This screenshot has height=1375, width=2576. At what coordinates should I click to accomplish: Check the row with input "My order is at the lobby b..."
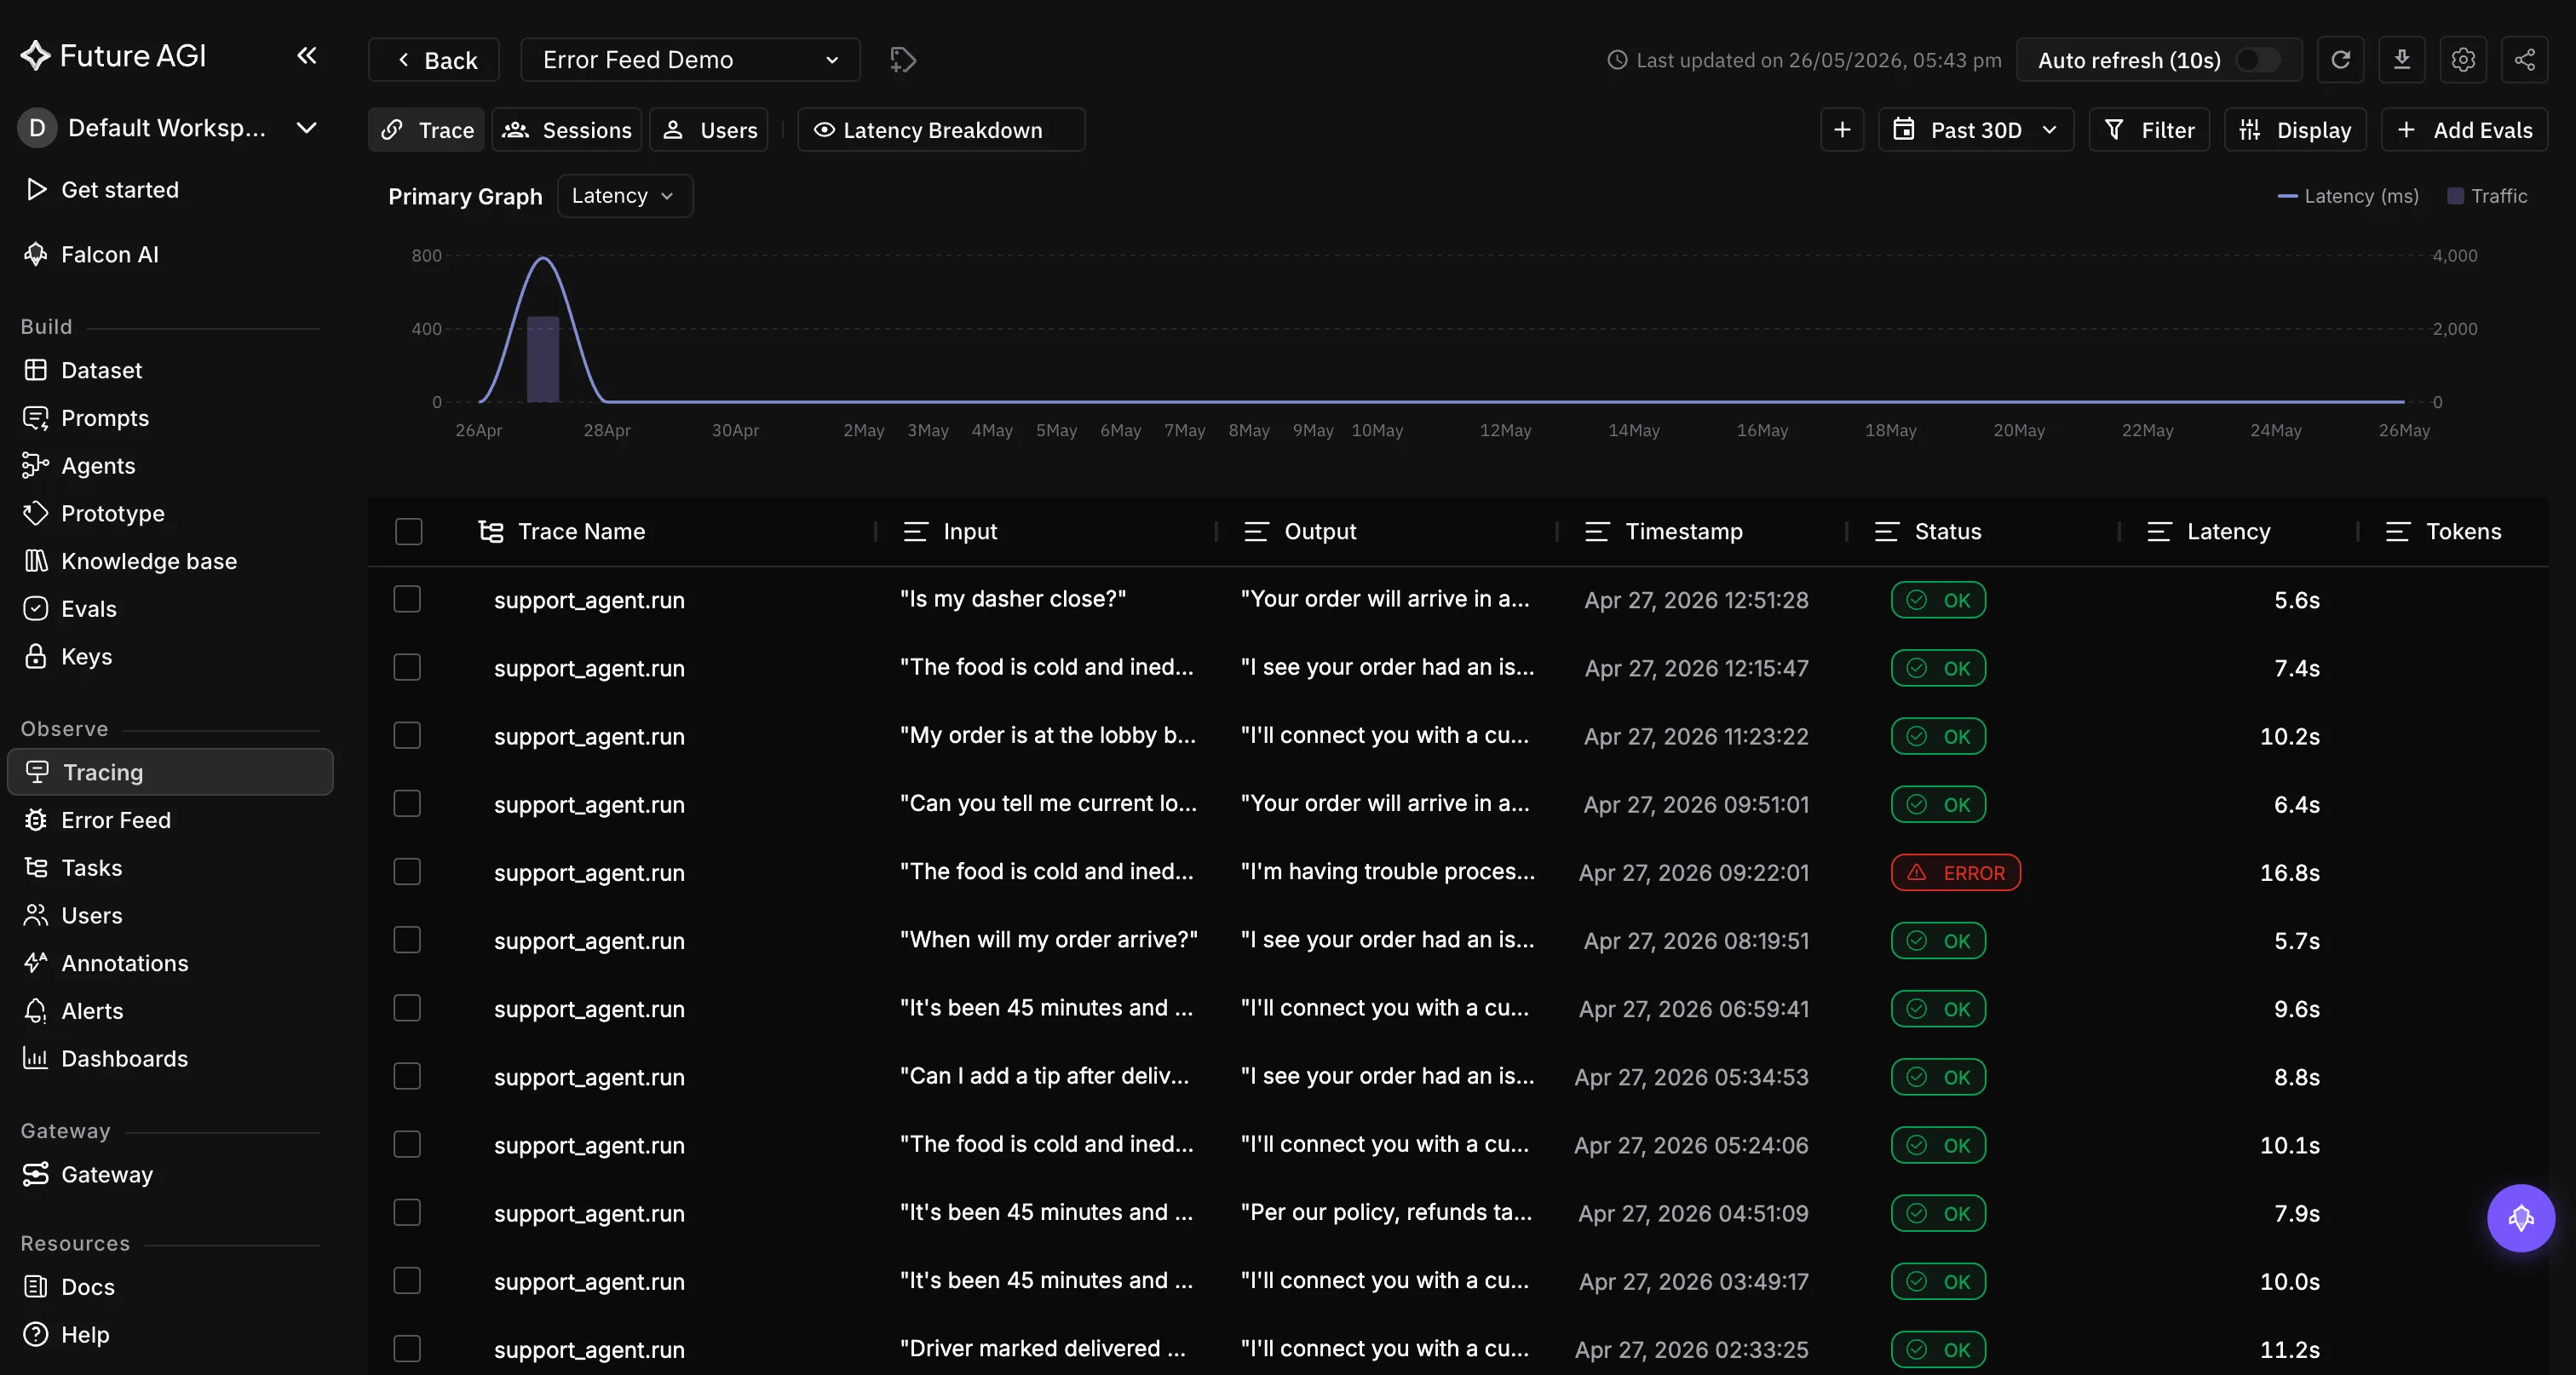point(407,736)
